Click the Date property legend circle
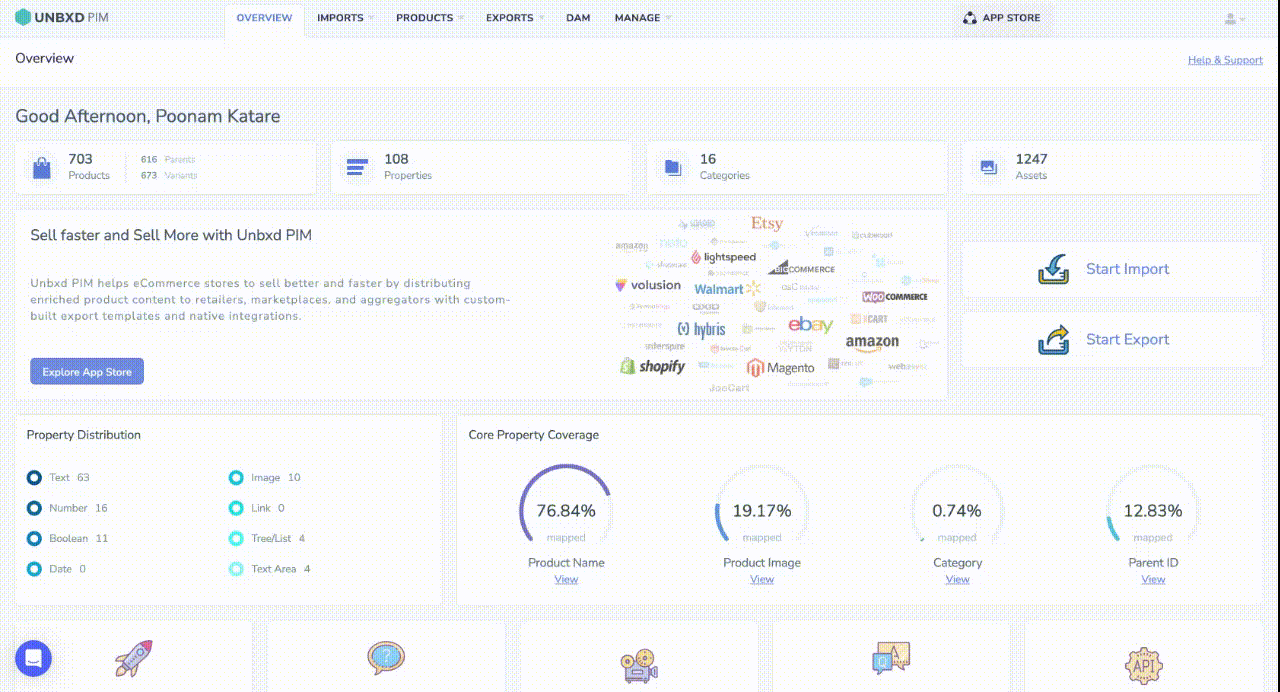Viewport: 1280px width, 692px height. [x=34, y=569]
